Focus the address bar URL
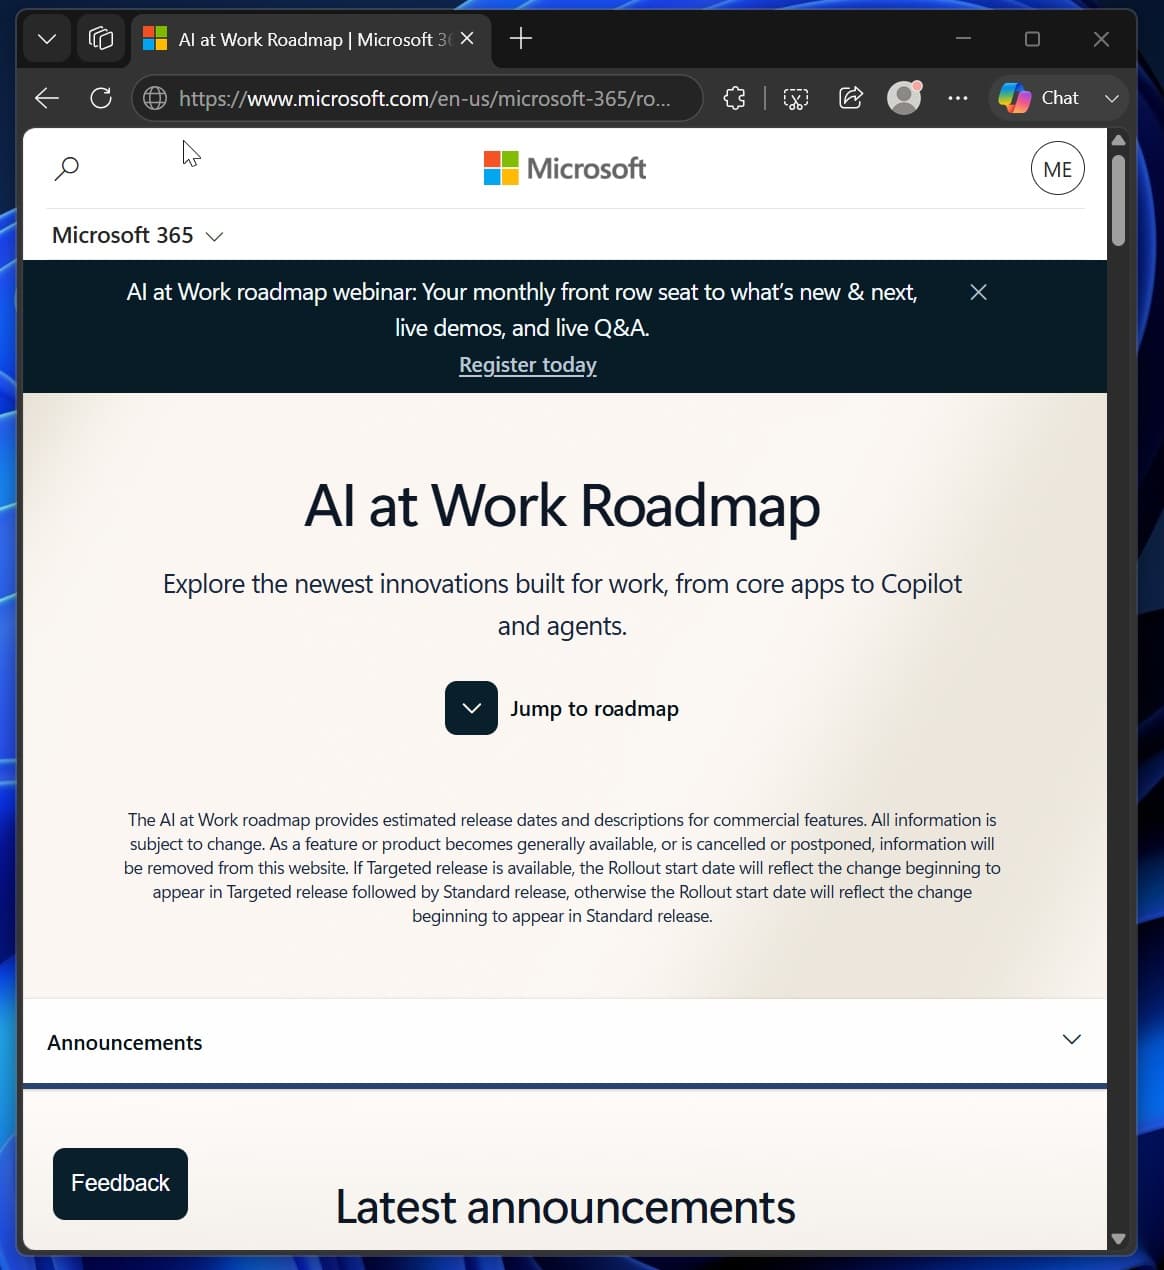Screen dimensions: 1164x1270 [x=425, y=98]
